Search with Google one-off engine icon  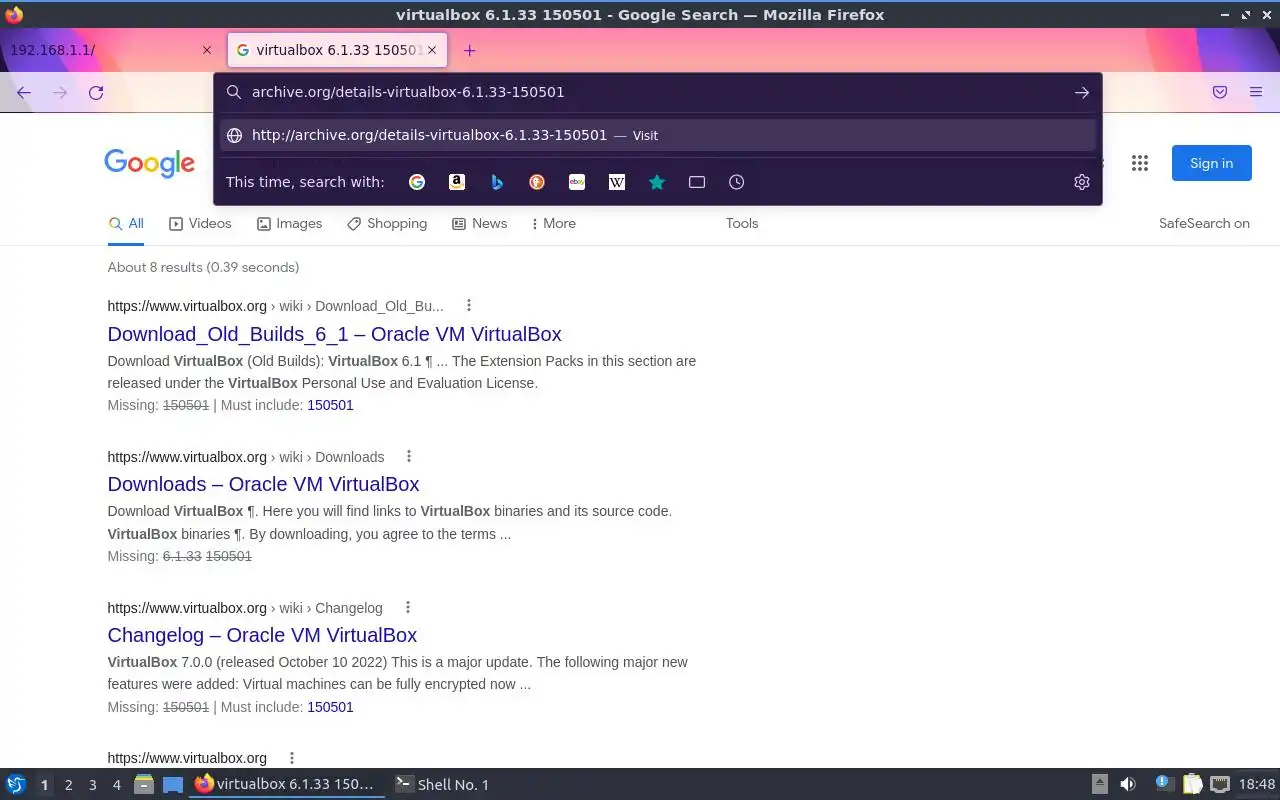pyautogui.click(x=417, y=182)
